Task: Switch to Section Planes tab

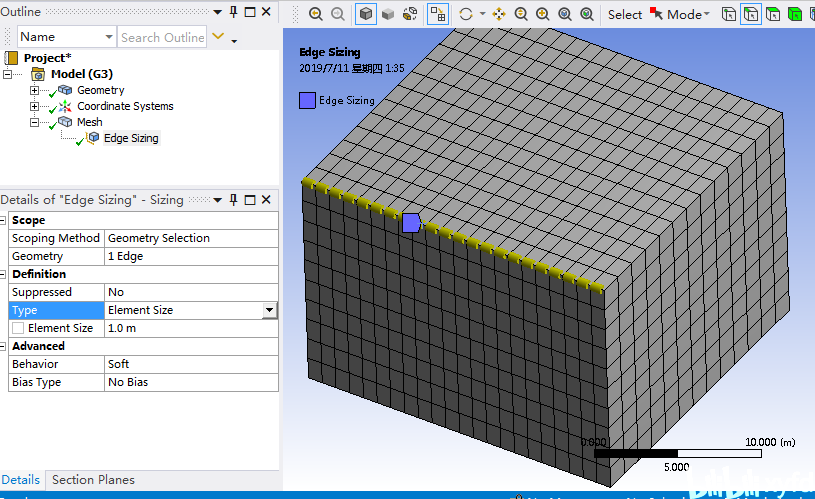Action: tap(94, 480)
